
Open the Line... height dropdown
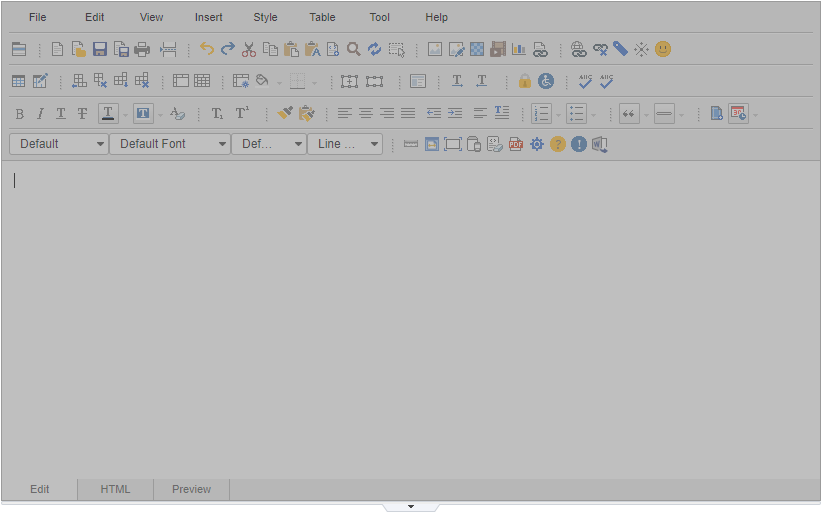click(x=345, y=144)
